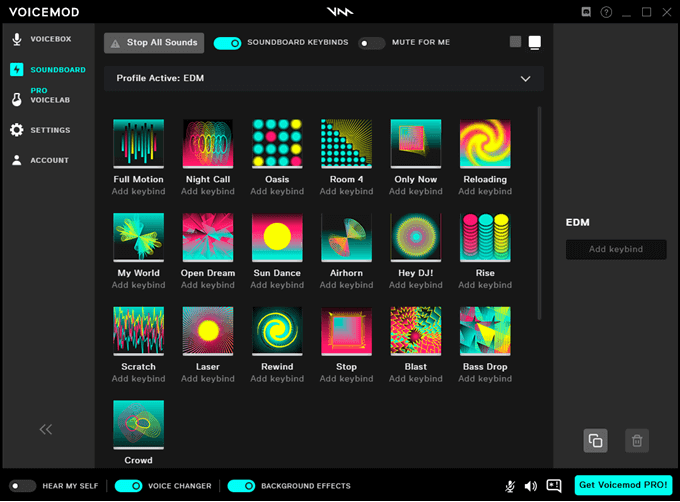This screenshot has height=502, width=680.
Task: Open the Voicebox tab
Action: [x=50, y=39]
